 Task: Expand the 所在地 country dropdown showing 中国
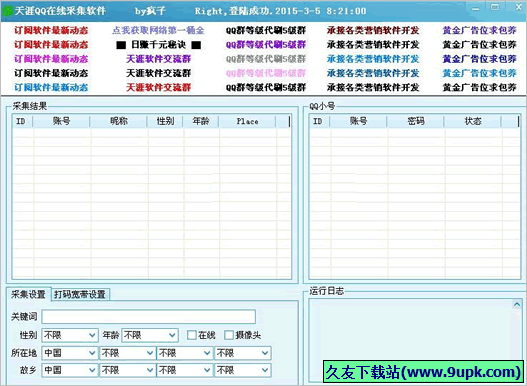point(70,353)
